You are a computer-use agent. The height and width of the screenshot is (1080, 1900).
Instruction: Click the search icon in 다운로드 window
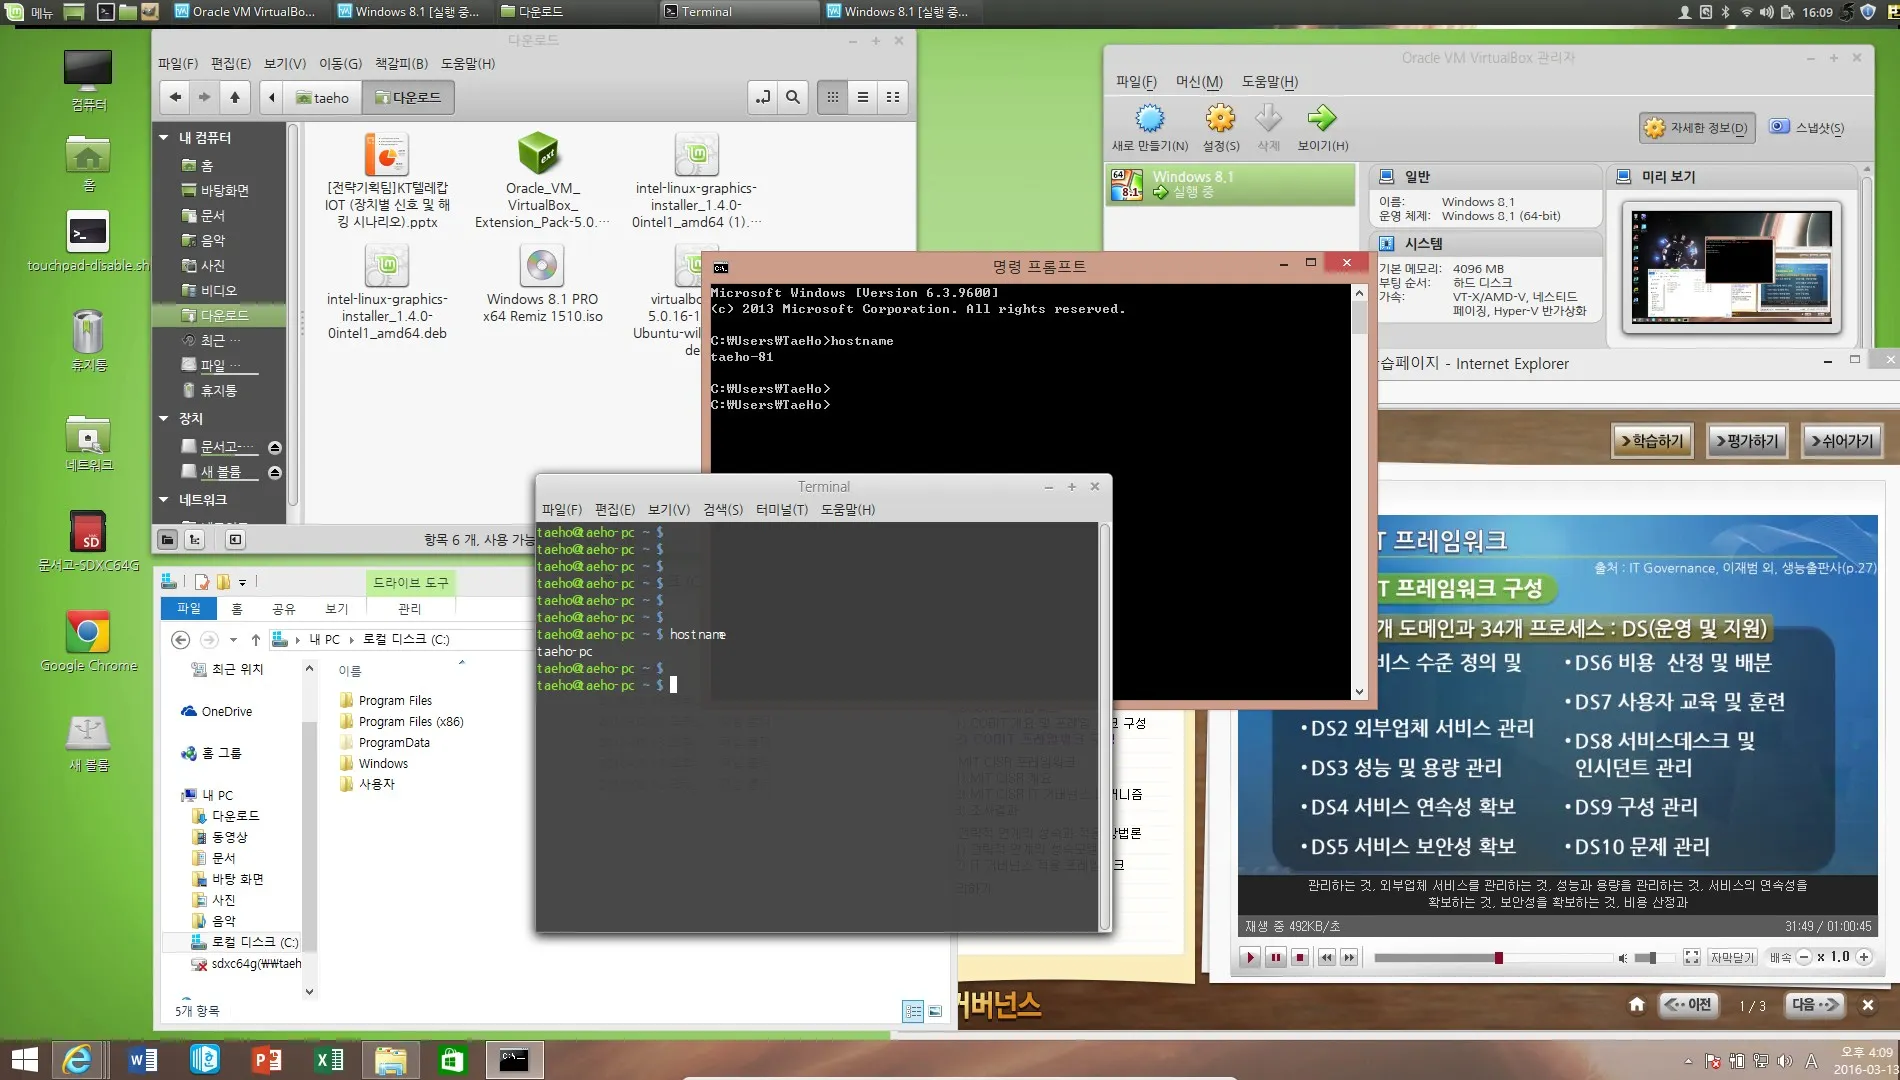click(792, 97)
